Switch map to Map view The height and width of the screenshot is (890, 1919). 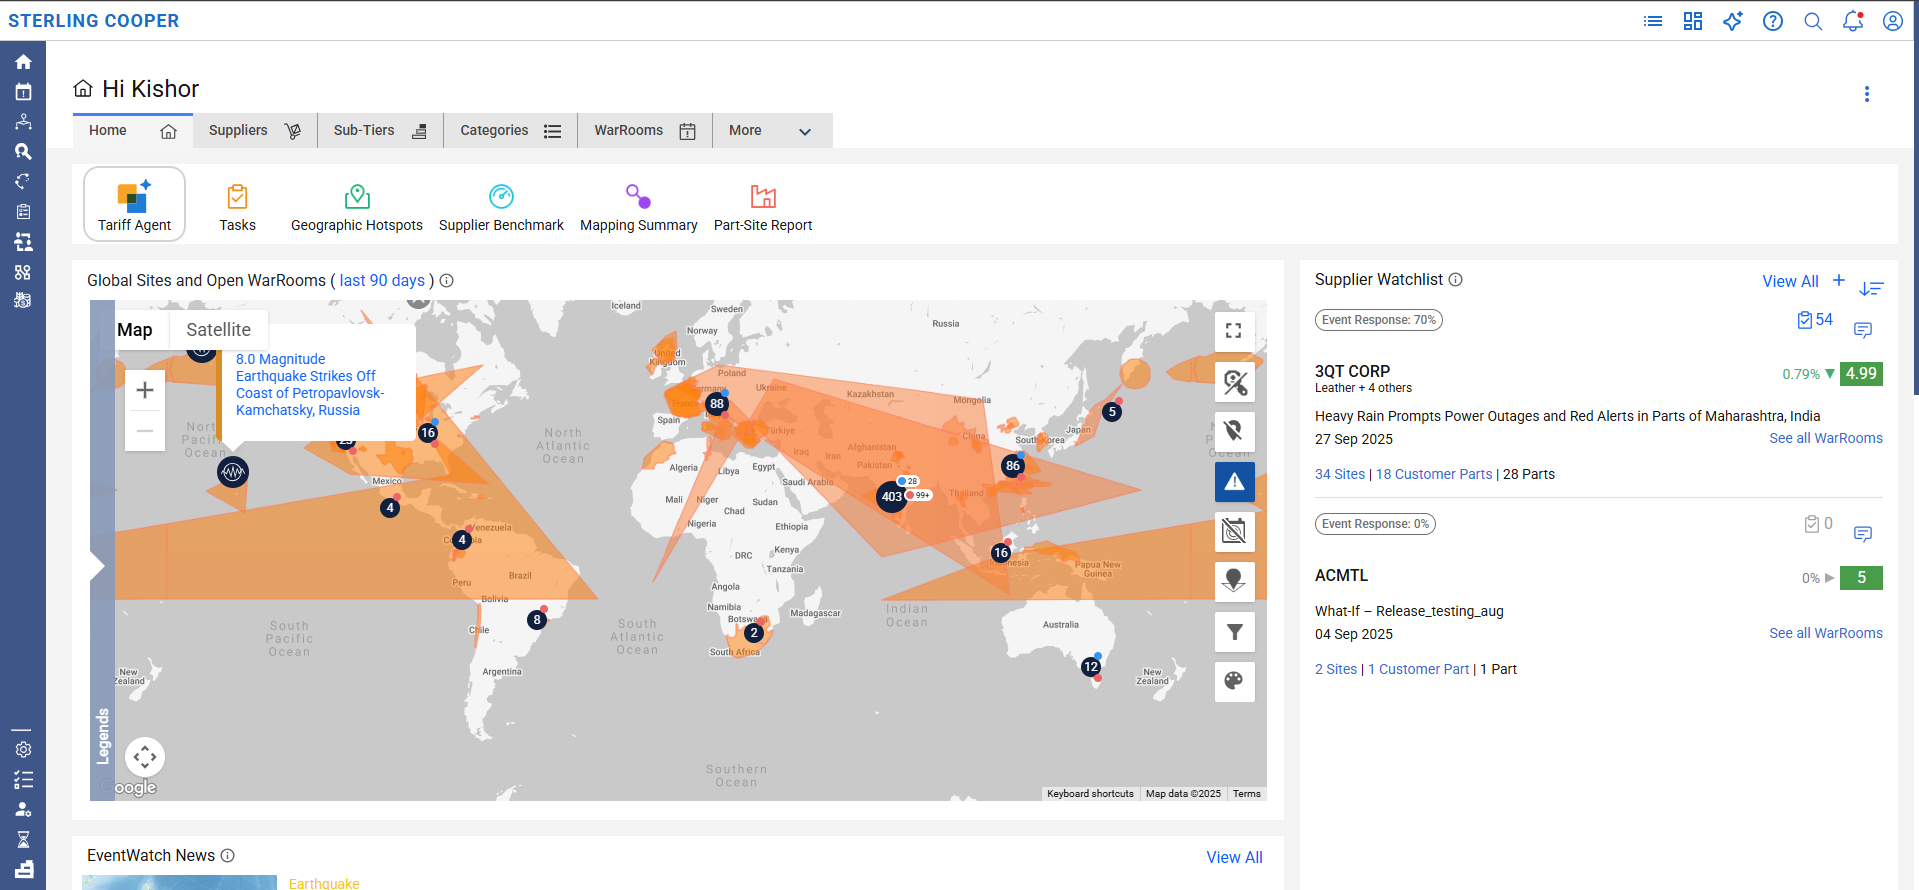(135, 330)
